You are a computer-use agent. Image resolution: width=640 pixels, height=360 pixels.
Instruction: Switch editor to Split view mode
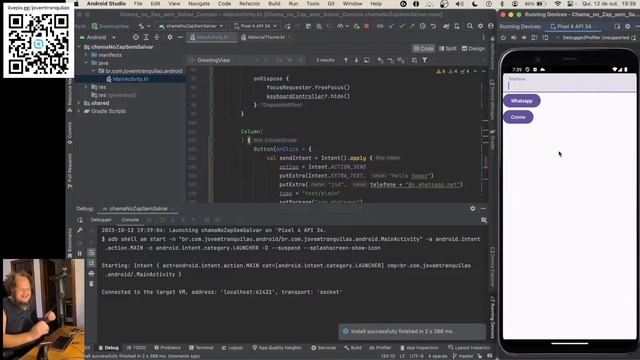click(x=448, y=49)
